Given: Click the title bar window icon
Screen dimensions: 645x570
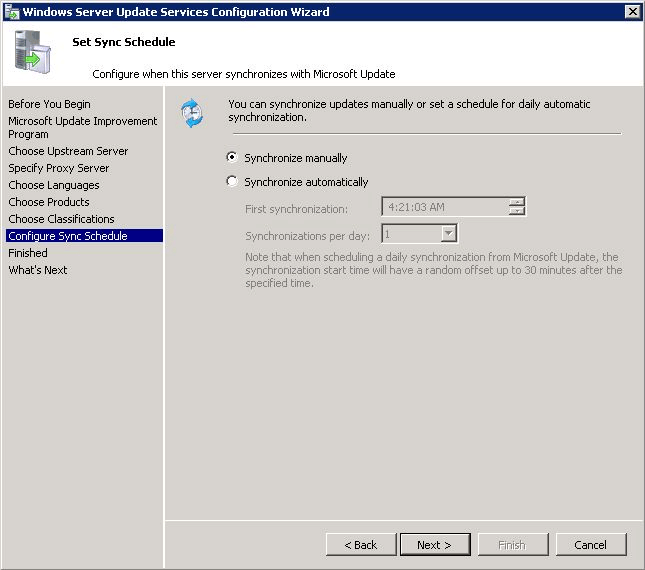Looking at the screenshot, I should (x=11, y=11).
